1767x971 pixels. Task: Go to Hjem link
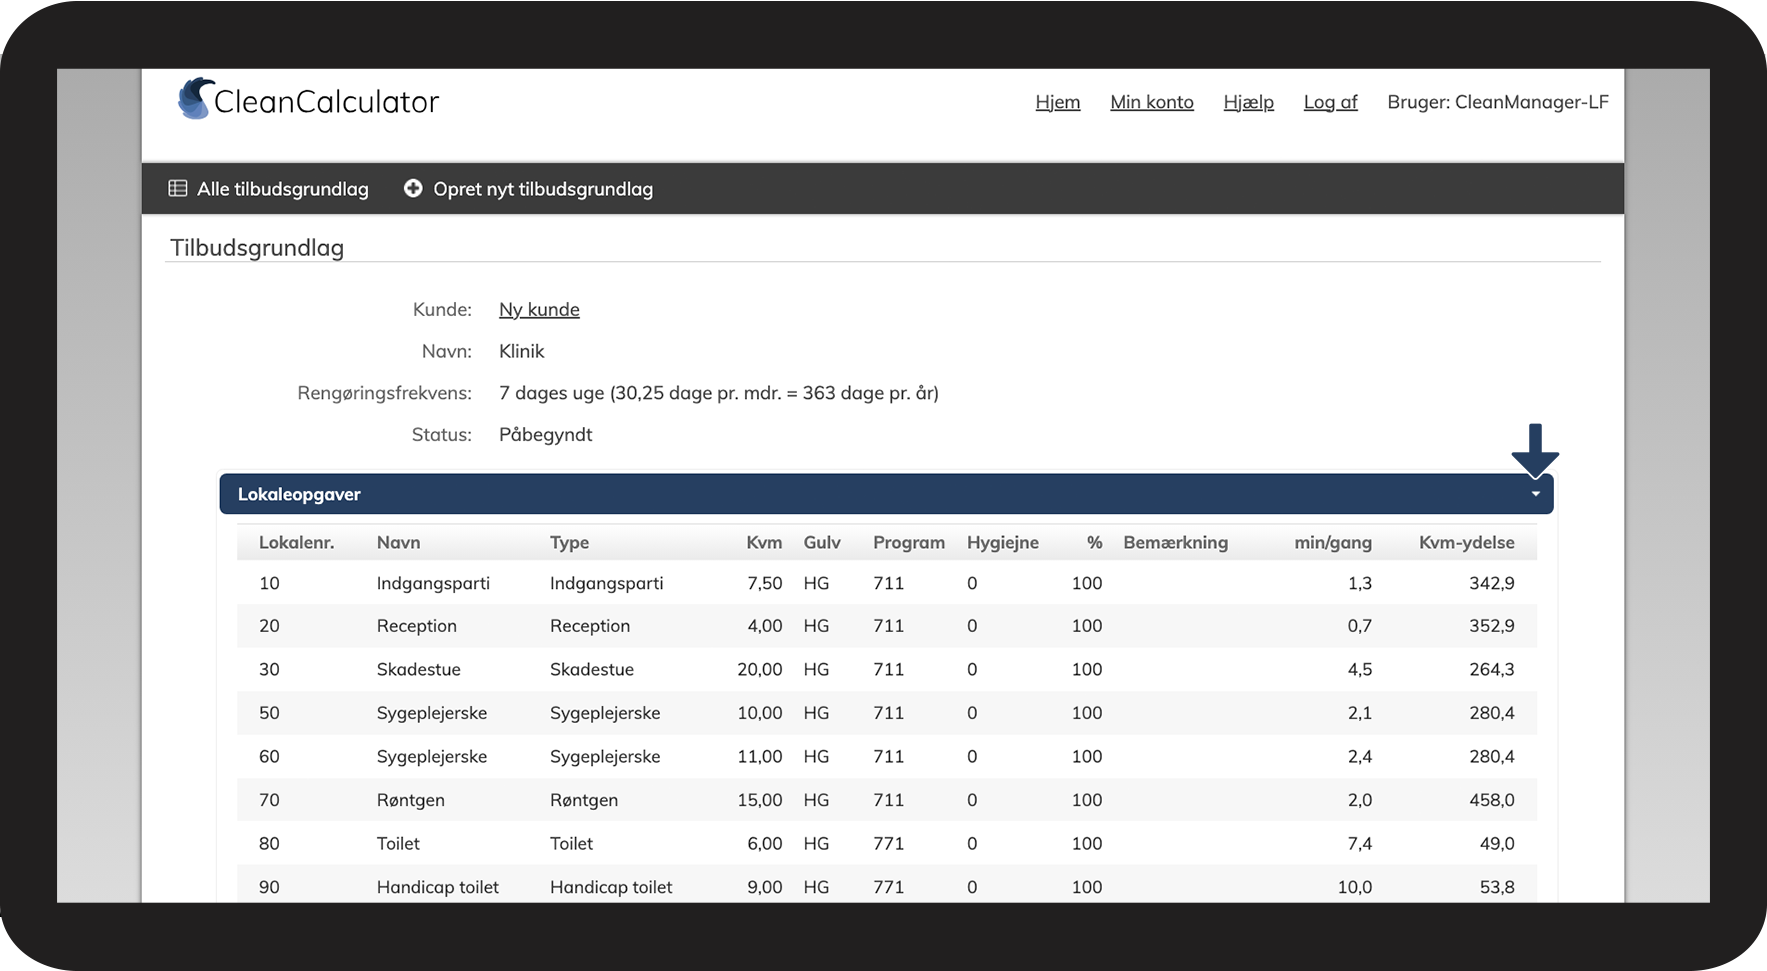1058,102
